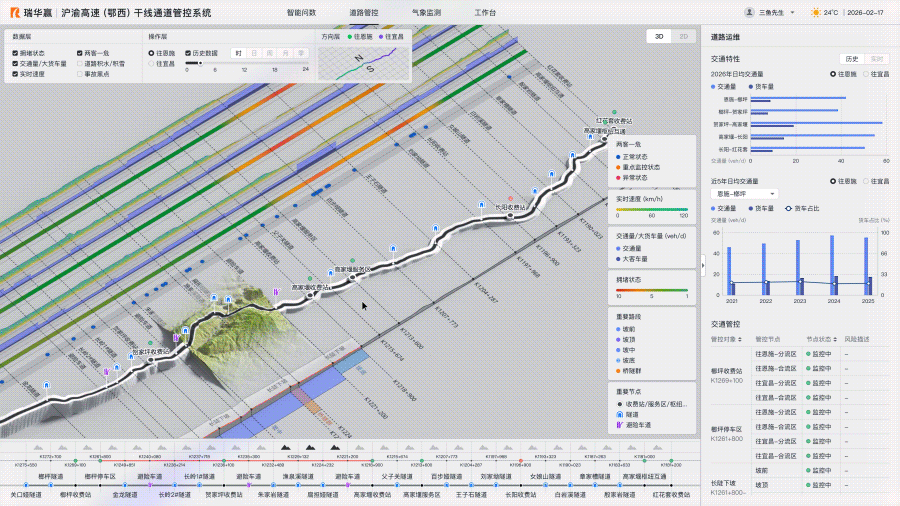This screenshot has height=506, width=900.
Task: Collapse right panel with side arrow handle
Action: (x=703, y=265)
